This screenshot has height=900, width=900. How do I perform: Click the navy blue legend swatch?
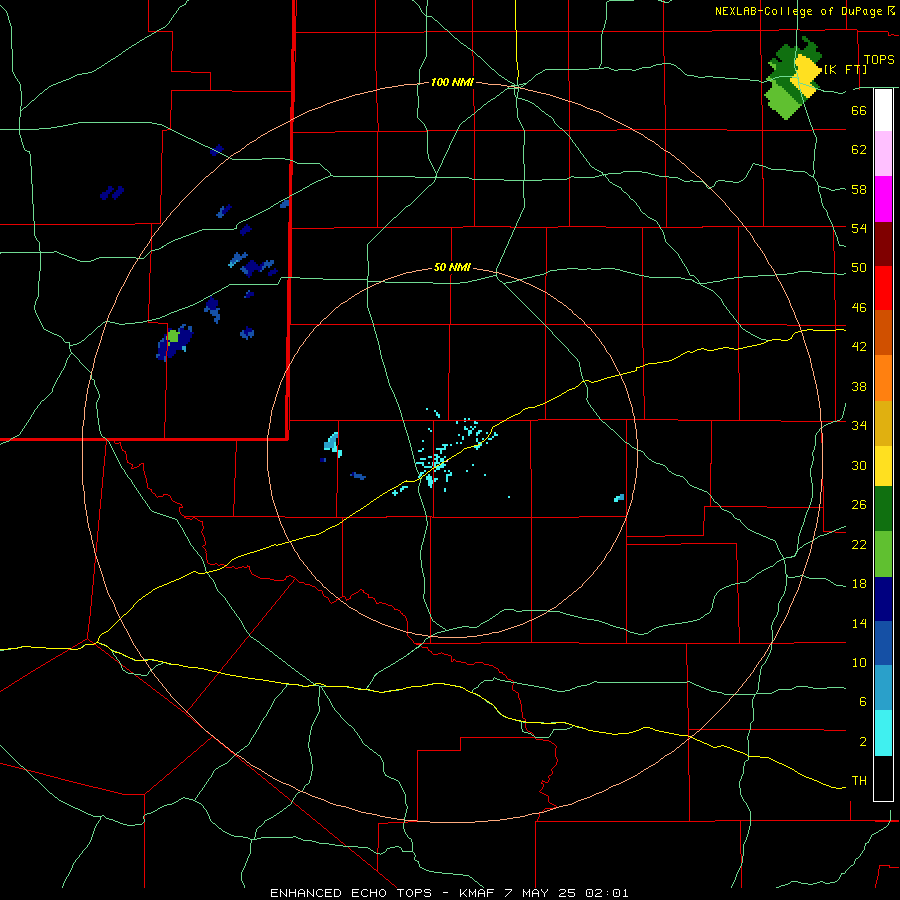click(x=883, y=599)
